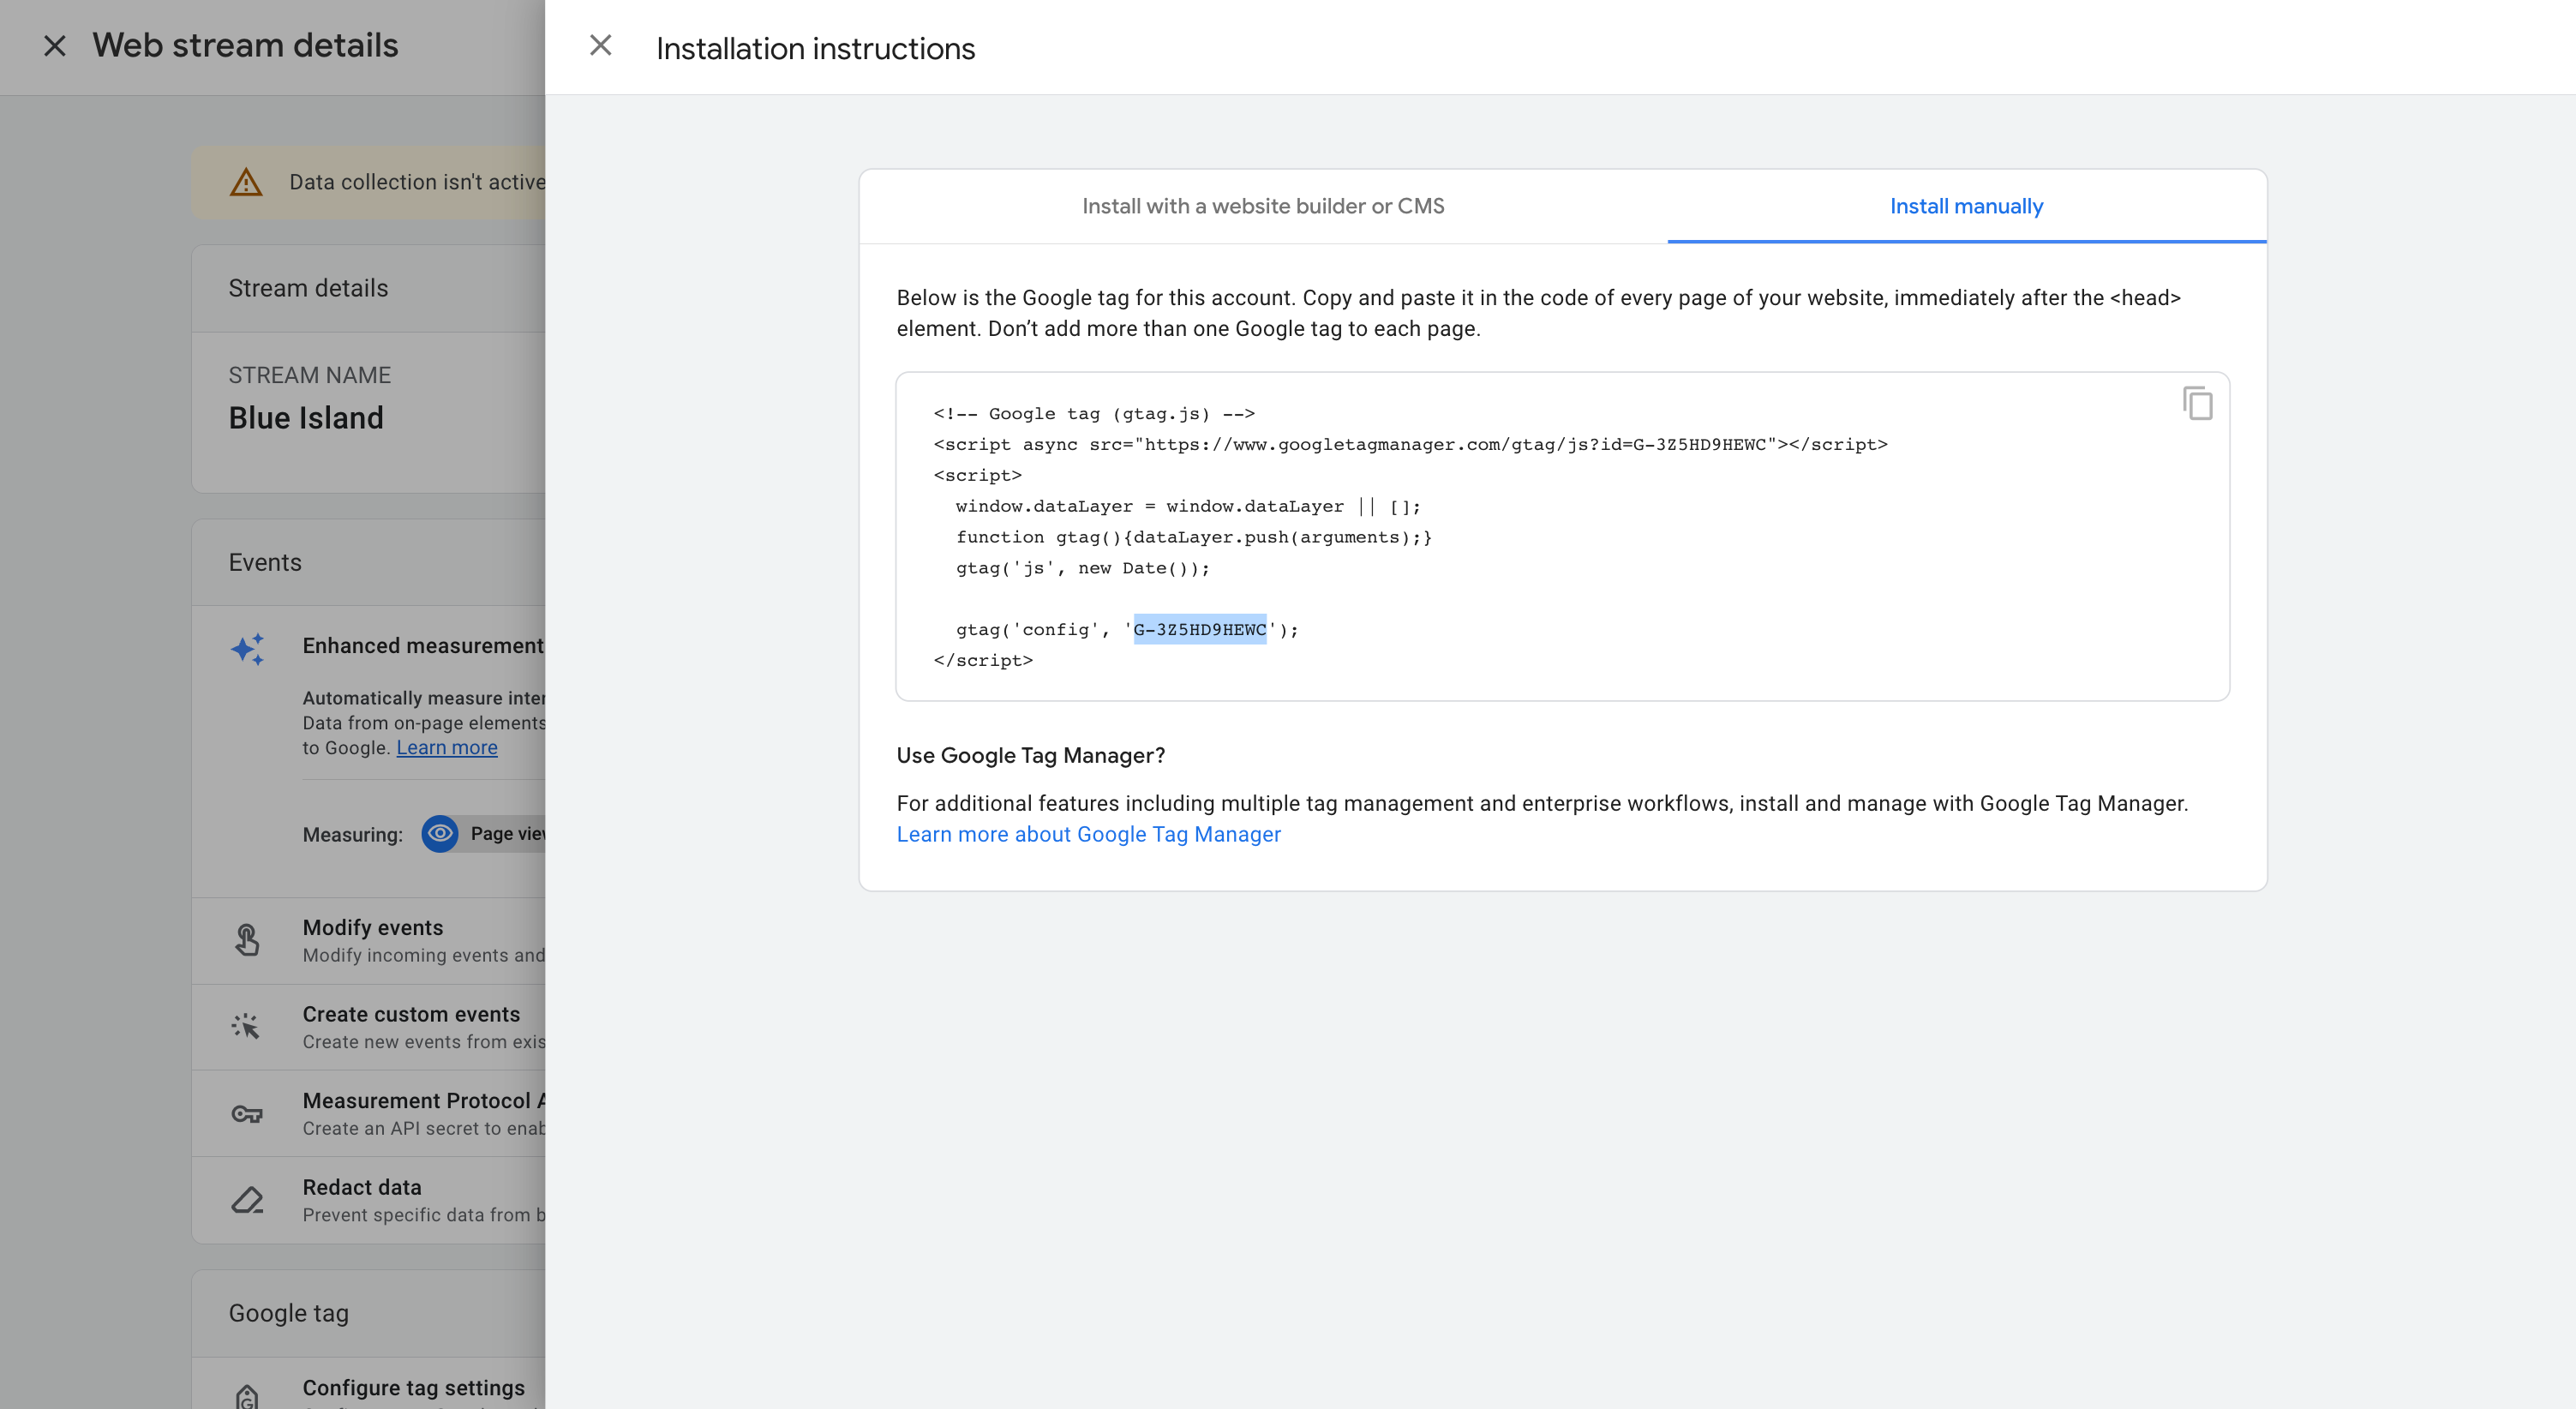
Task: Click the Create custom events cursor icon
Action: coord(246,1026)
